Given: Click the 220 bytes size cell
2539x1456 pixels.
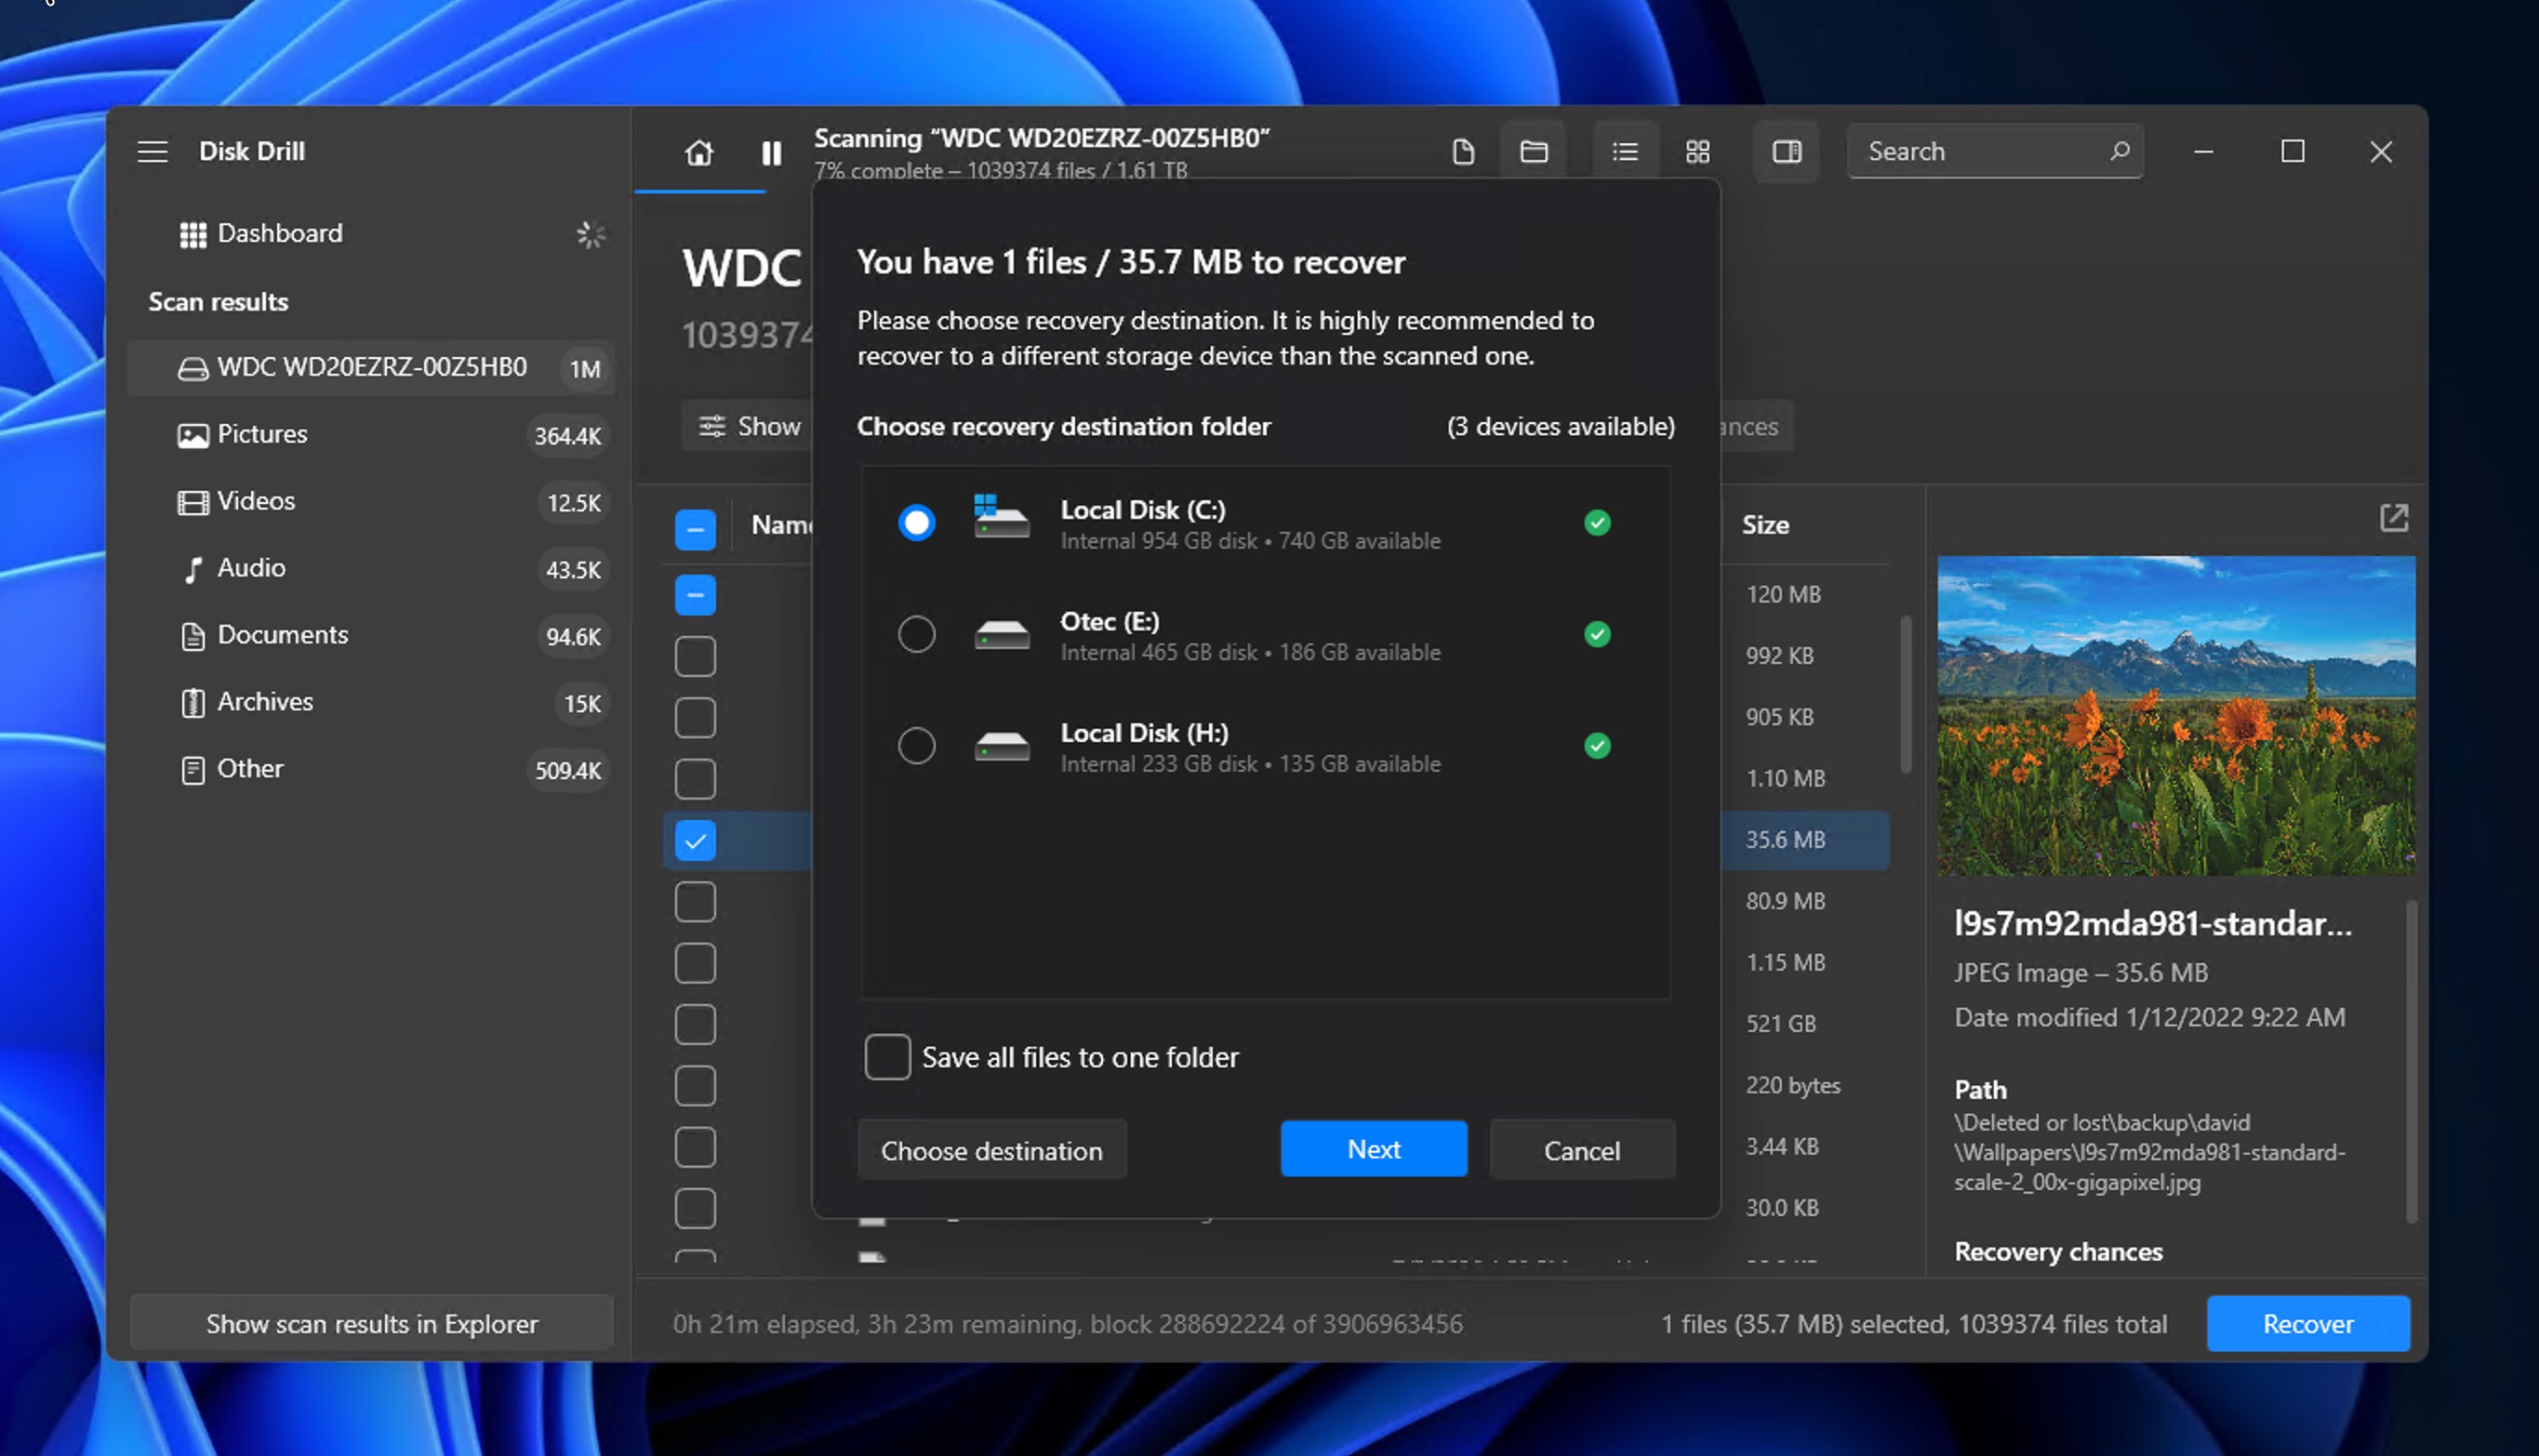Looking at the screenshot, I should (x=1792, y=1085).
